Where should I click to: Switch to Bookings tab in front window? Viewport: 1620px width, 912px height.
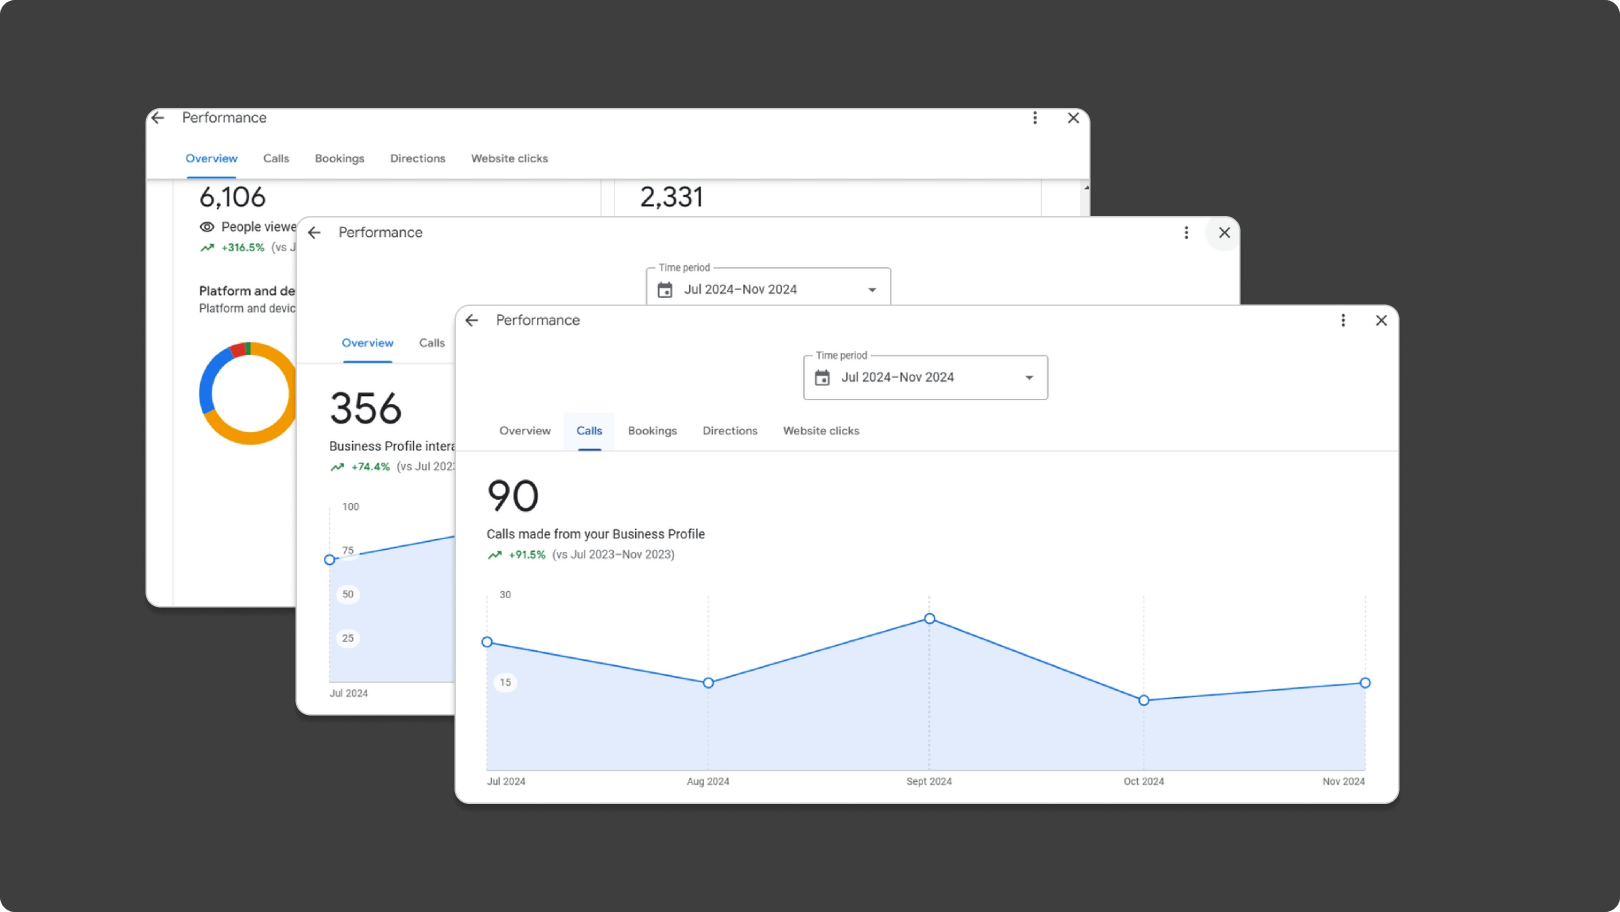click(x=652, y=431)
